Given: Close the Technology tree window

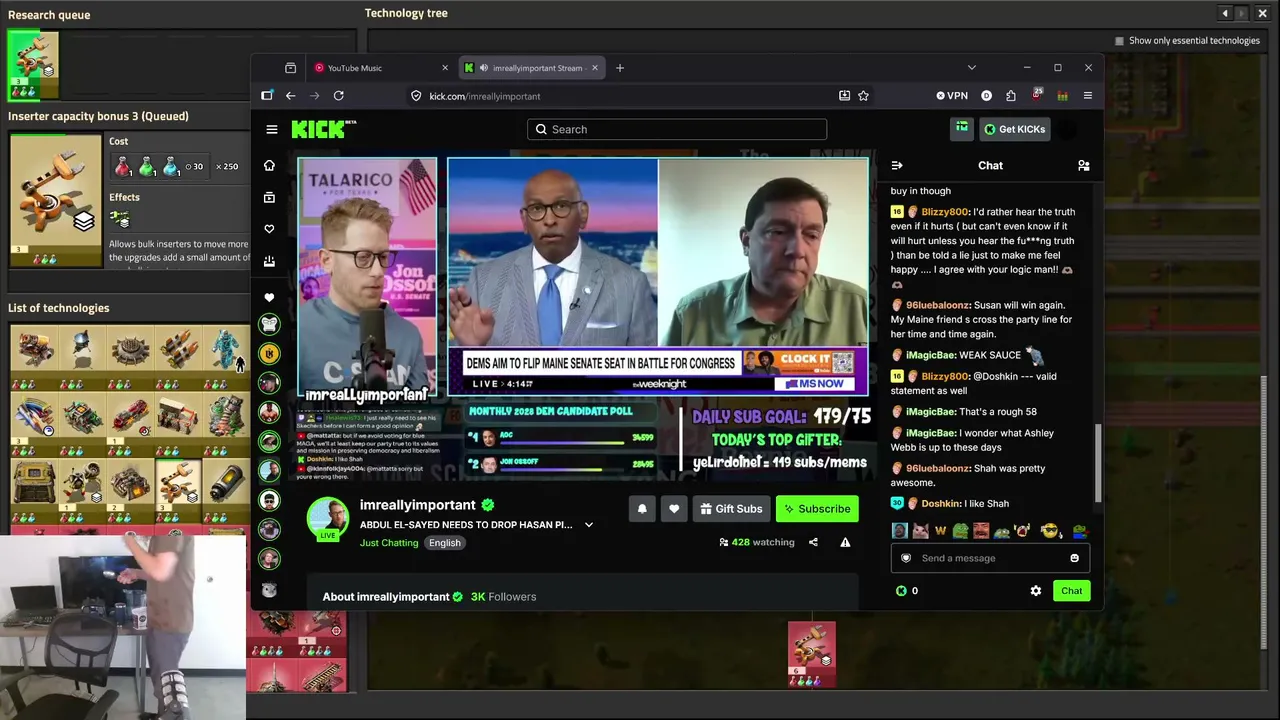Looking at the screenshot, I should pyautogui.click(x=1262, y=13).
